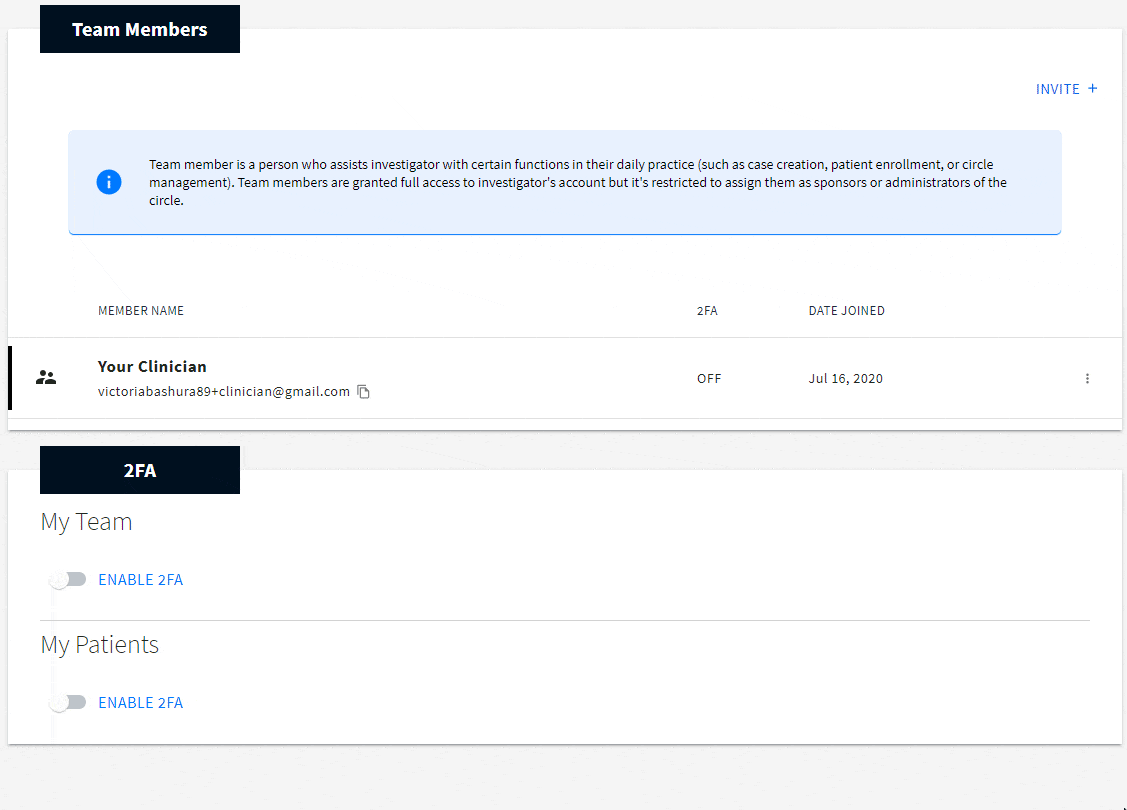Click the DATE JOINED column header
The image size is (1127, 810).
point(846,311)
